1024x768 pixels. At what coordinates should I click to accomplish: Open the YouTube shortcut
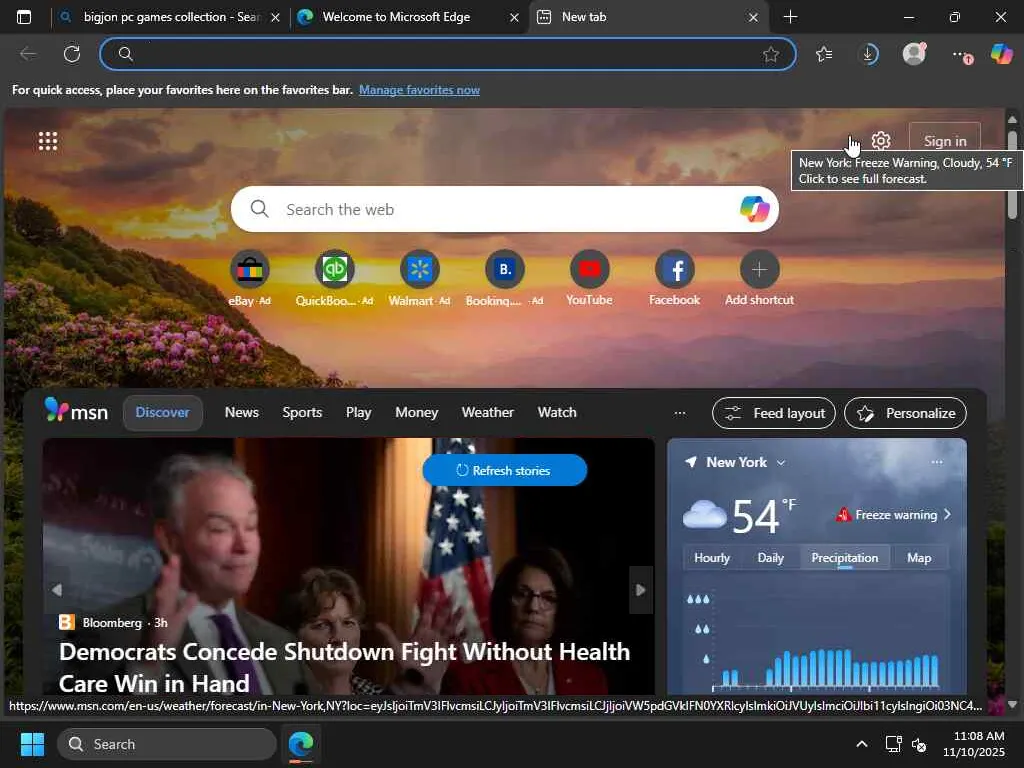point(589,269)
